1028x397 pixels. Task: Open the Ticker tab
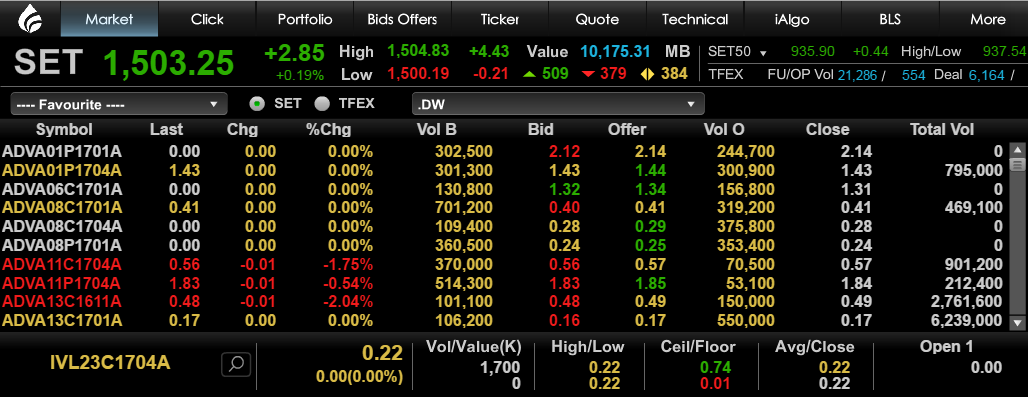500,19
